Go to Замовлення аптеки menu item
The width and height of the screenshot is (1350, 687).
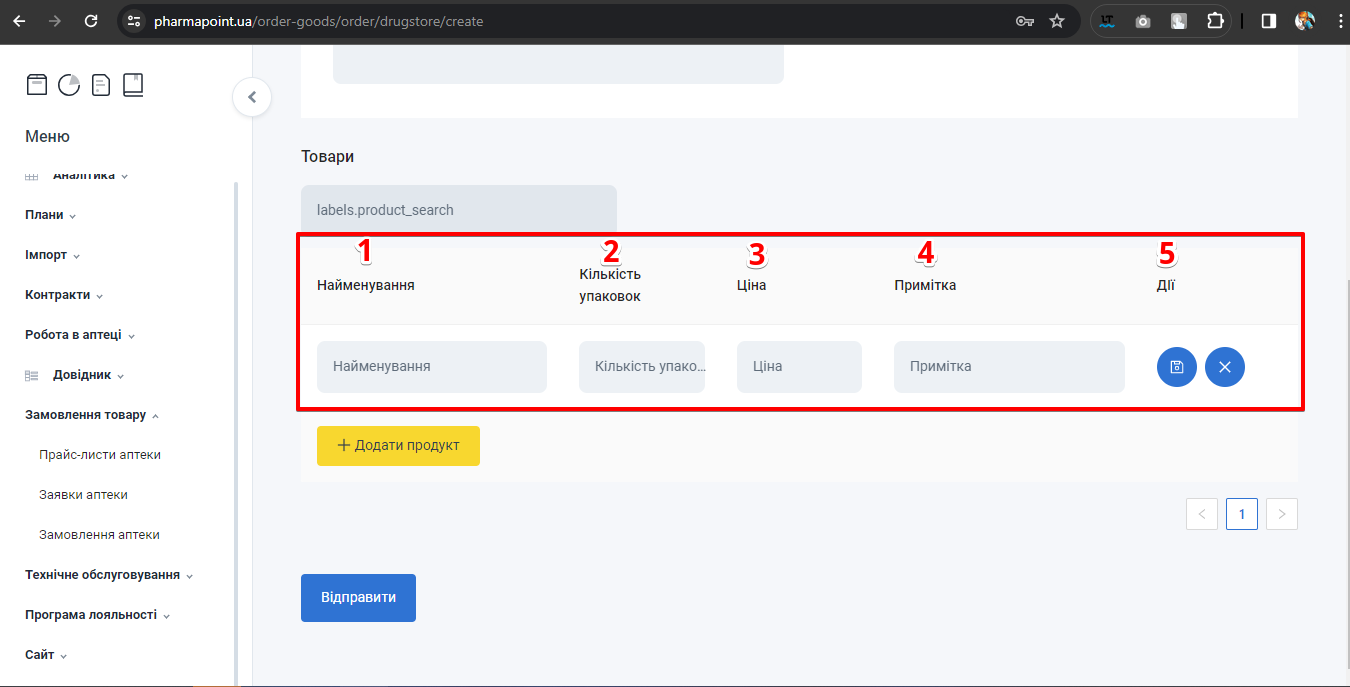pos(99,535)
